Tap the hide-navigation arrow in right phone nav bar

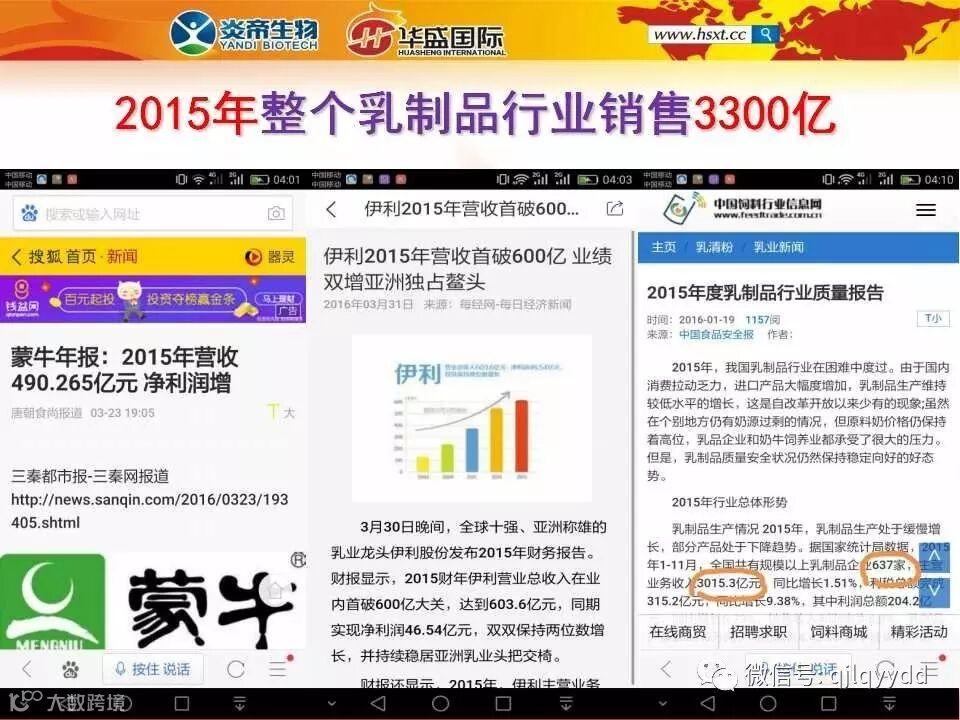889,703
